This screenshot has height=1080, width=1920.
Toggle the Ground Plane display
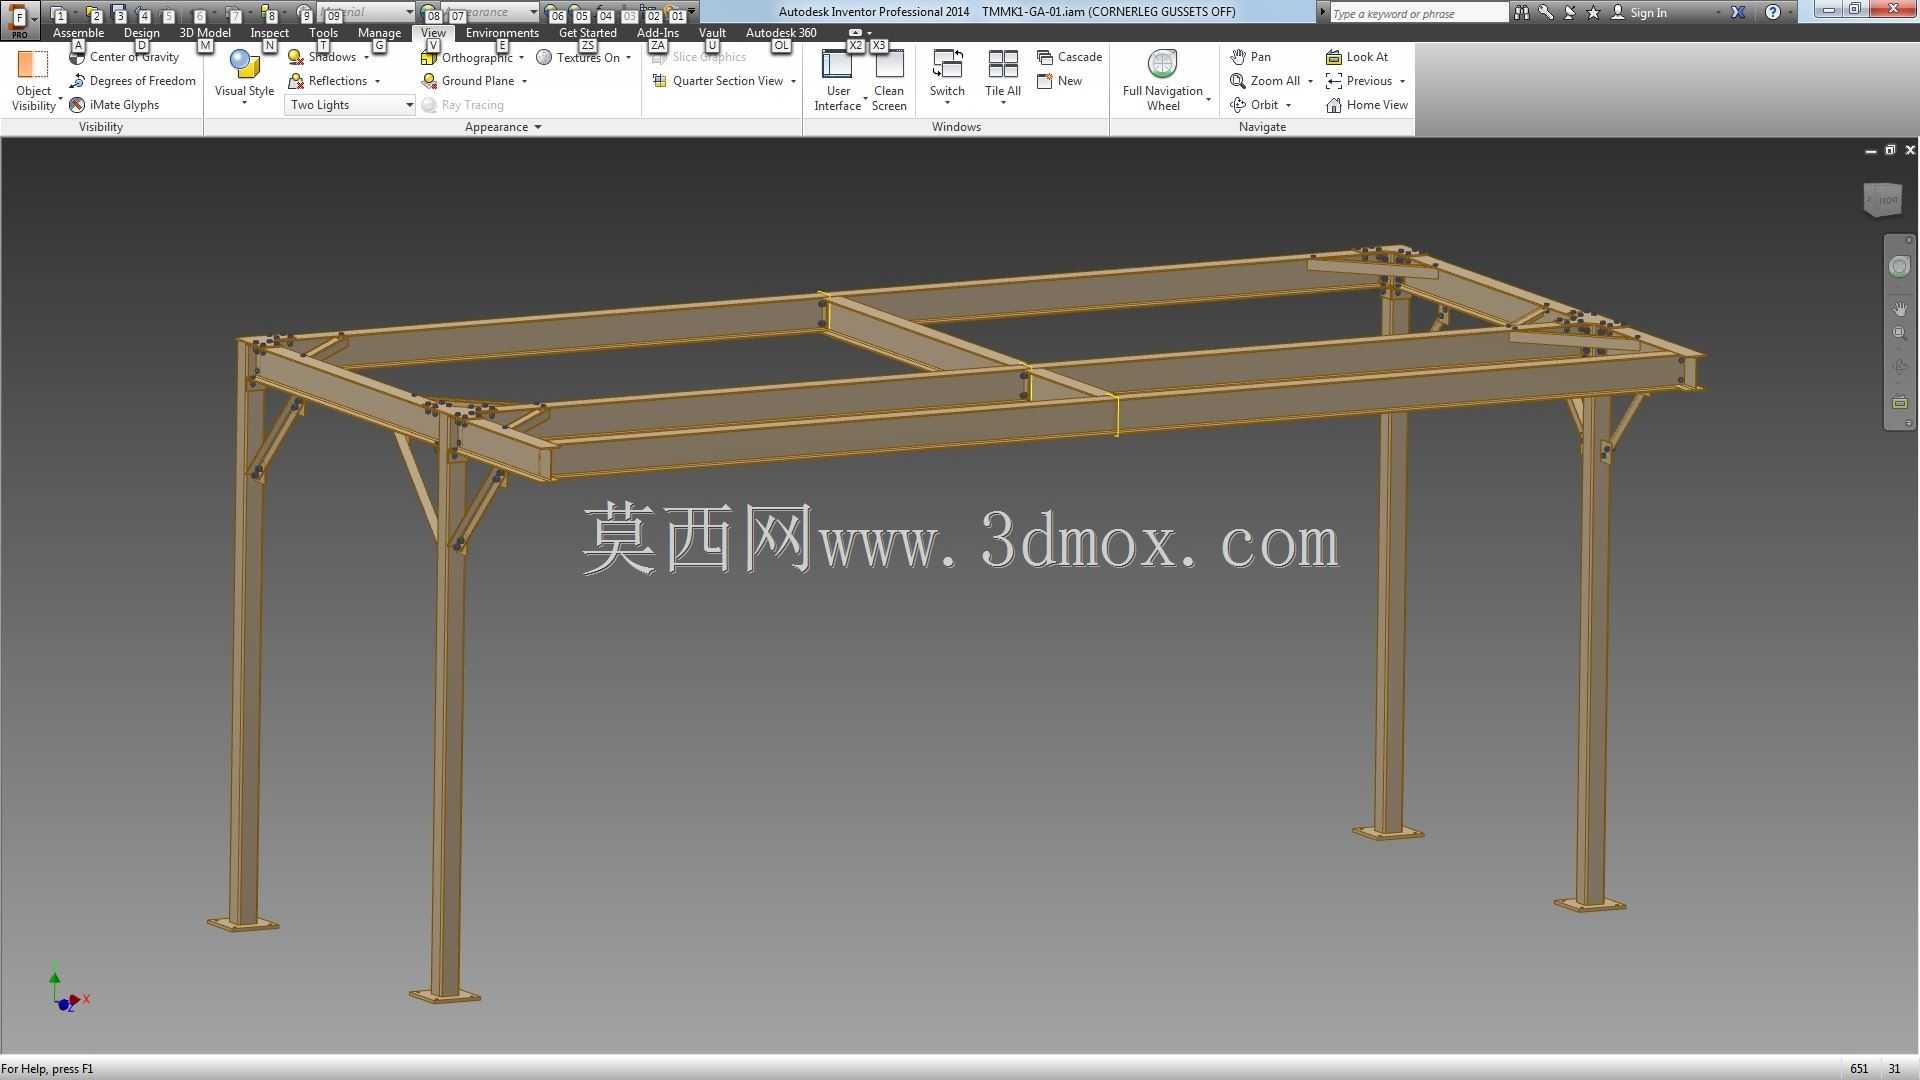tap(467, 81)
